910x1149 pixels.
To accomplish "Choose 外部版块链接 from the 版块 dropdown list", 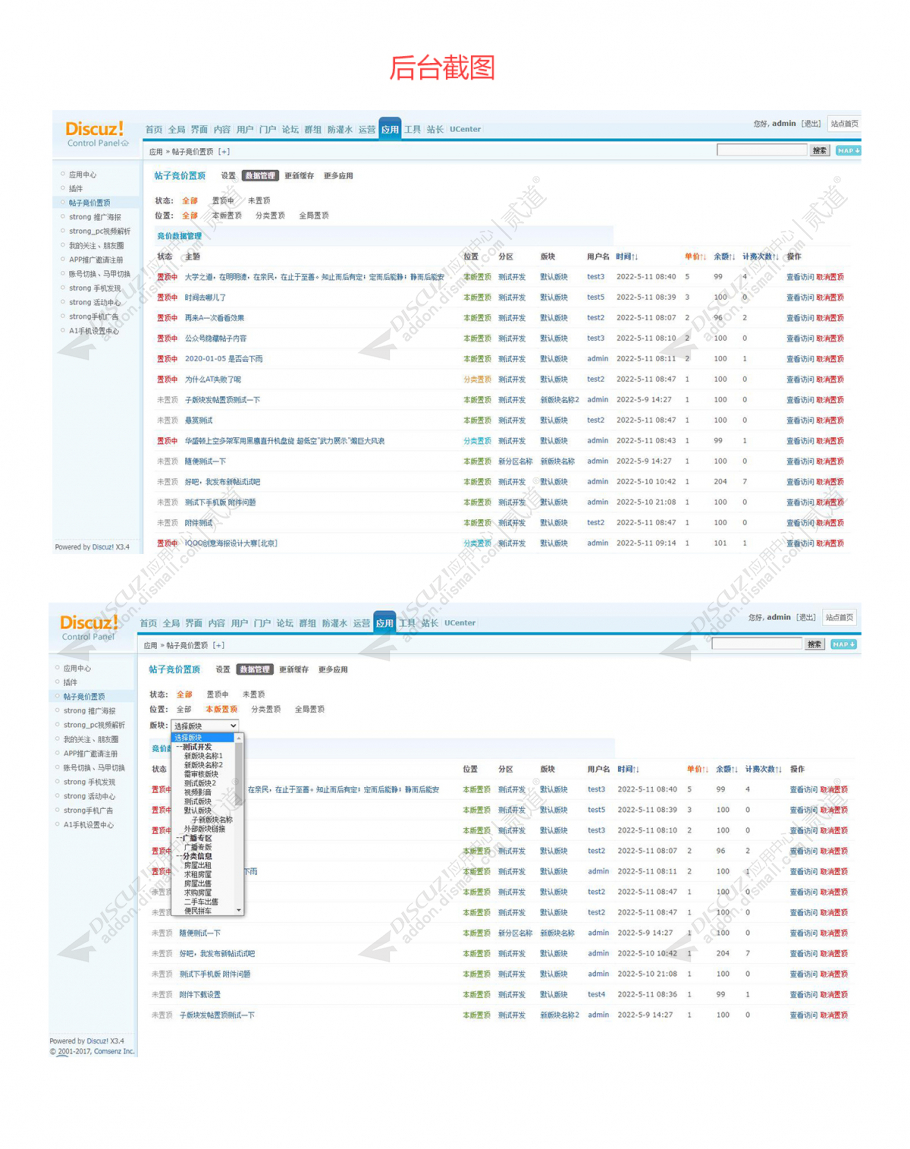I will click(x=204, y=830).
